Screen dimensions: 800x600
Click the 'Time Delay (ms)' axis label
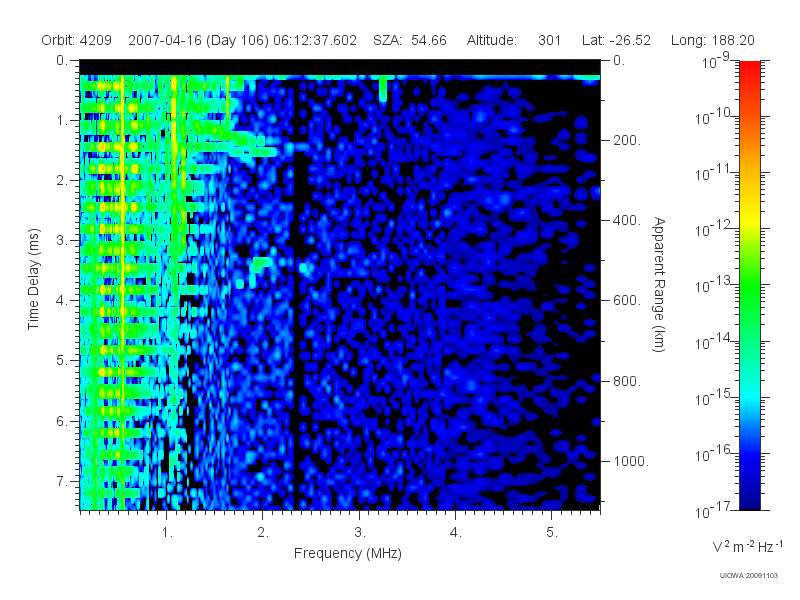pos(33,279)
